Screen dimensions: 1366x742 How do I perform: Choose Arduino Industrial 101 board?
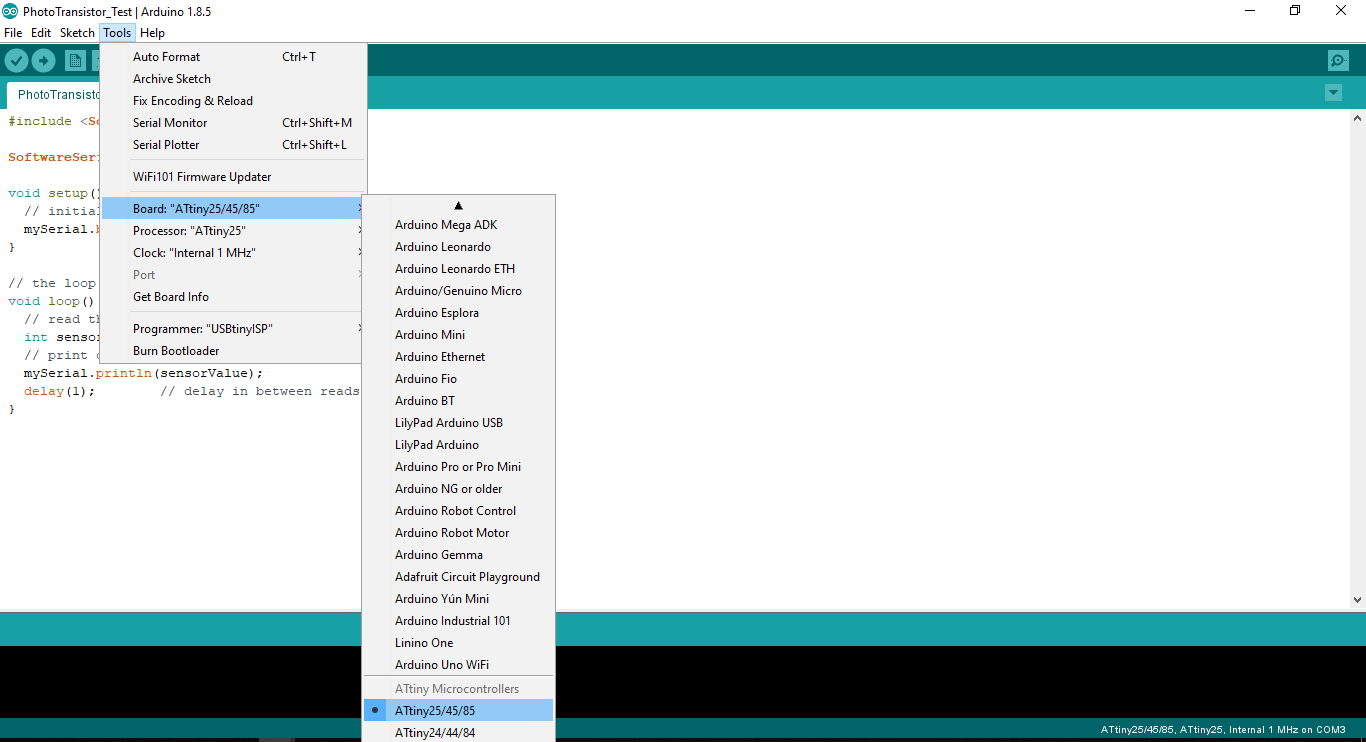[x=458, y=621]
